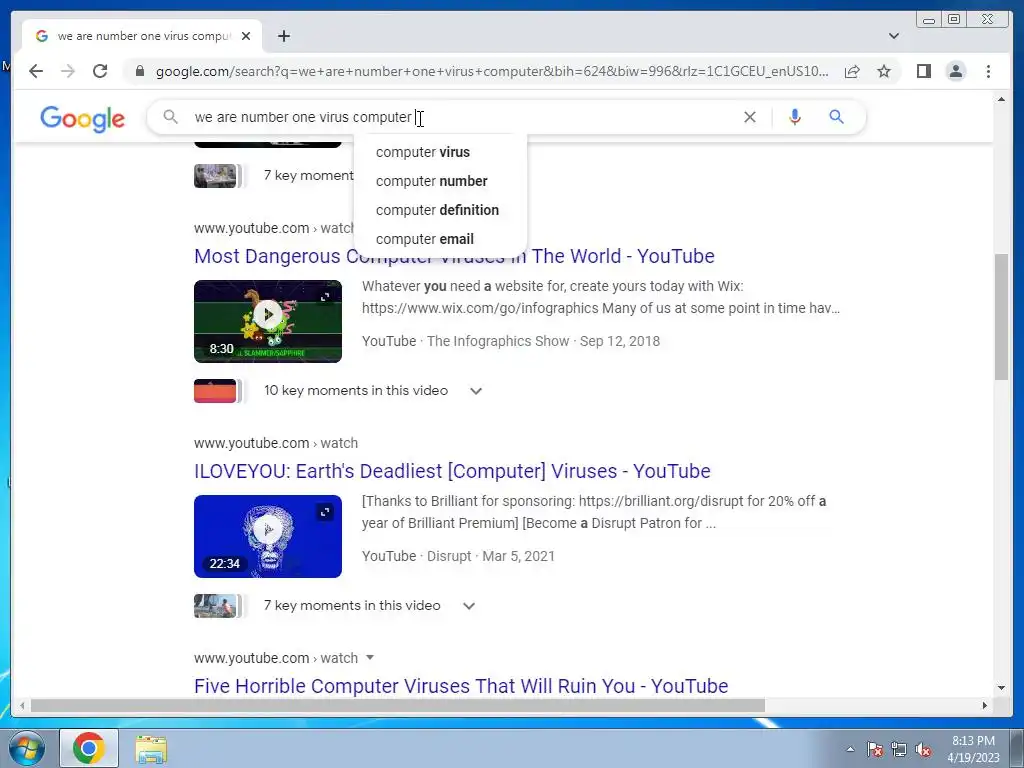Open 'Five Horrible Computer Viruses' result

tap(461, 686)
